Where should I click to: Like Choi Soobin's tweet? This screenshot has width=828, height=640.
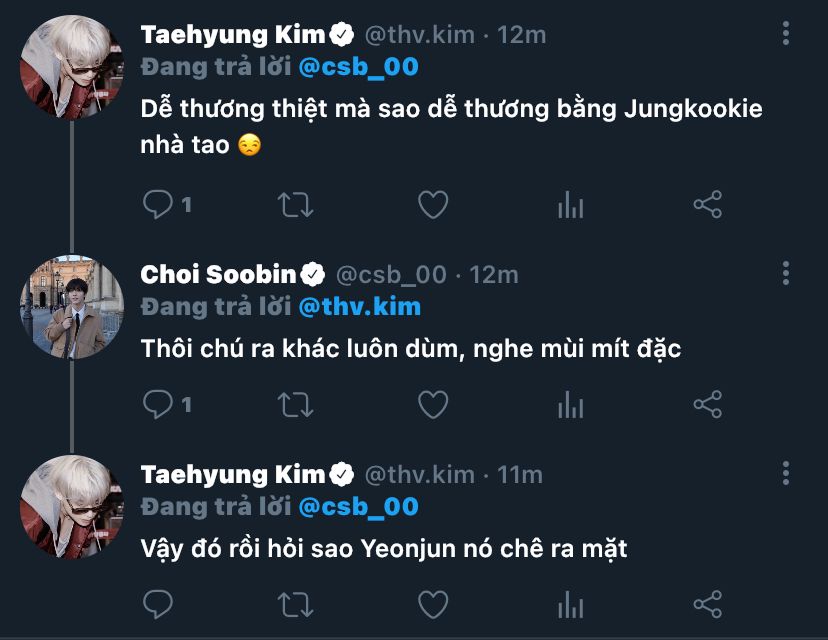(432, 404)
